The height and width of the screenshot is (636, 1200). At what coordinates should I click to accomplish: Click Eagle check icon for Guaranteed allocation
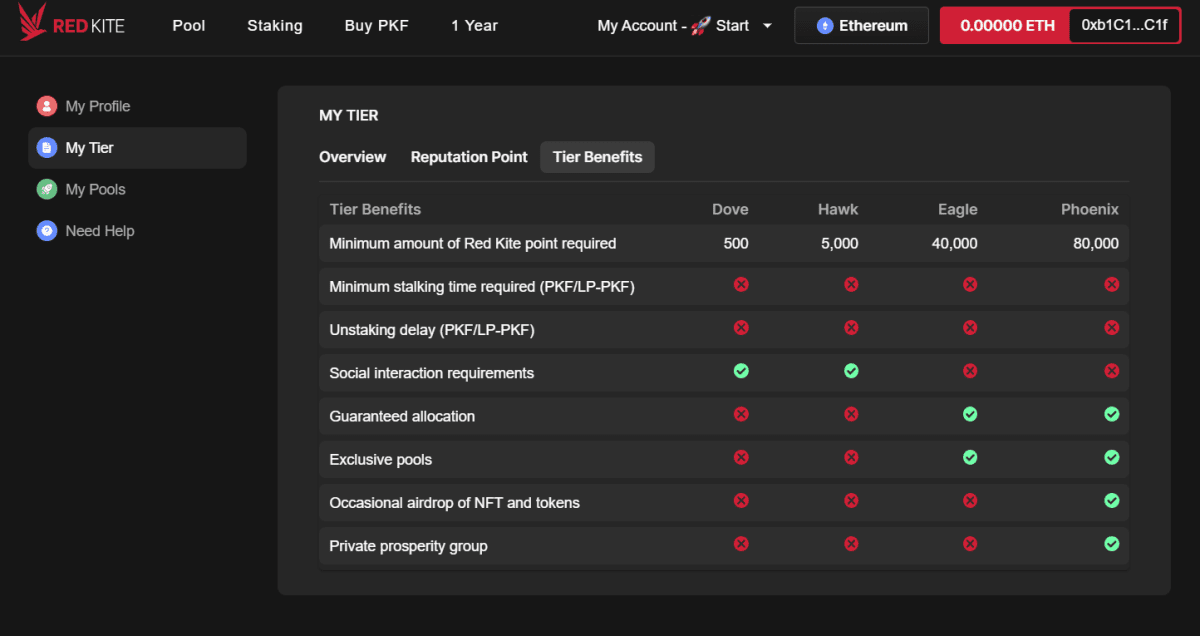970,414
